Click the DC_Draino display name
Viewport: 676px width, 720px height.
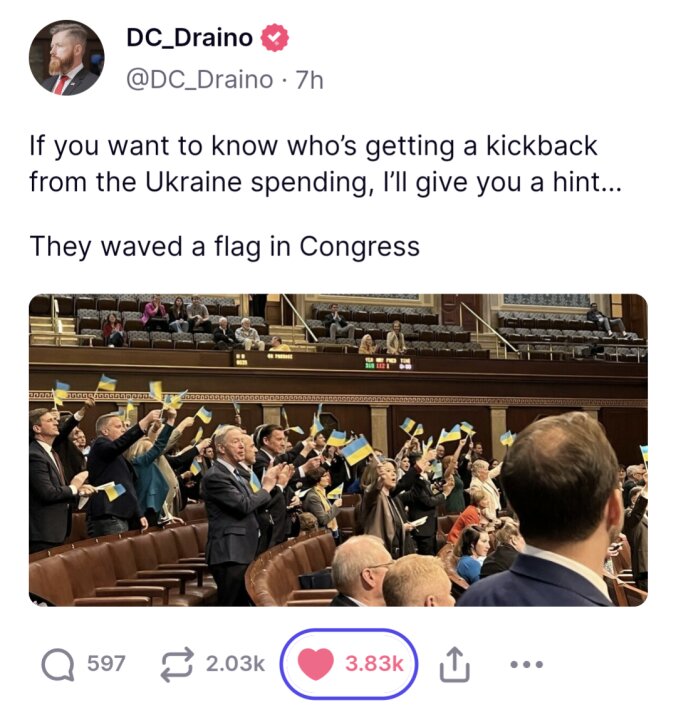(190, 38)
